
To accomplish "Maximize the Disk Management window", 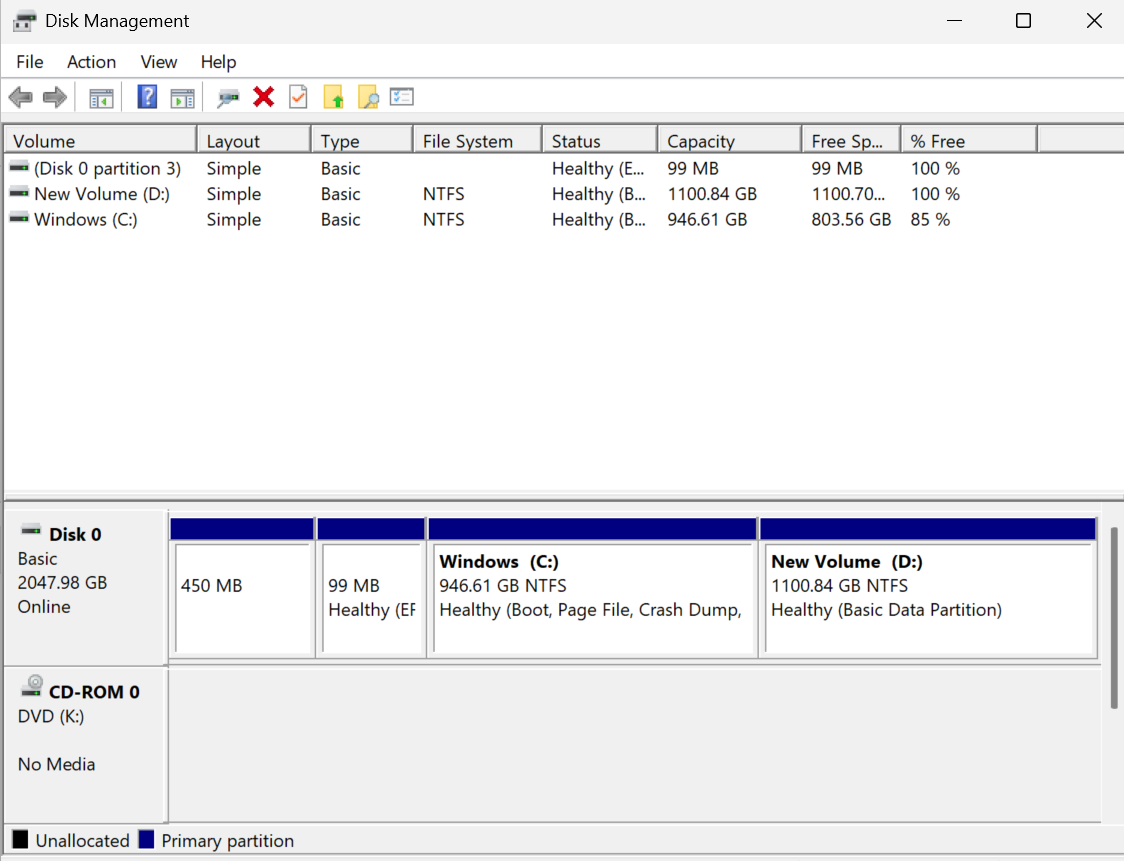I will [1024, 21].
